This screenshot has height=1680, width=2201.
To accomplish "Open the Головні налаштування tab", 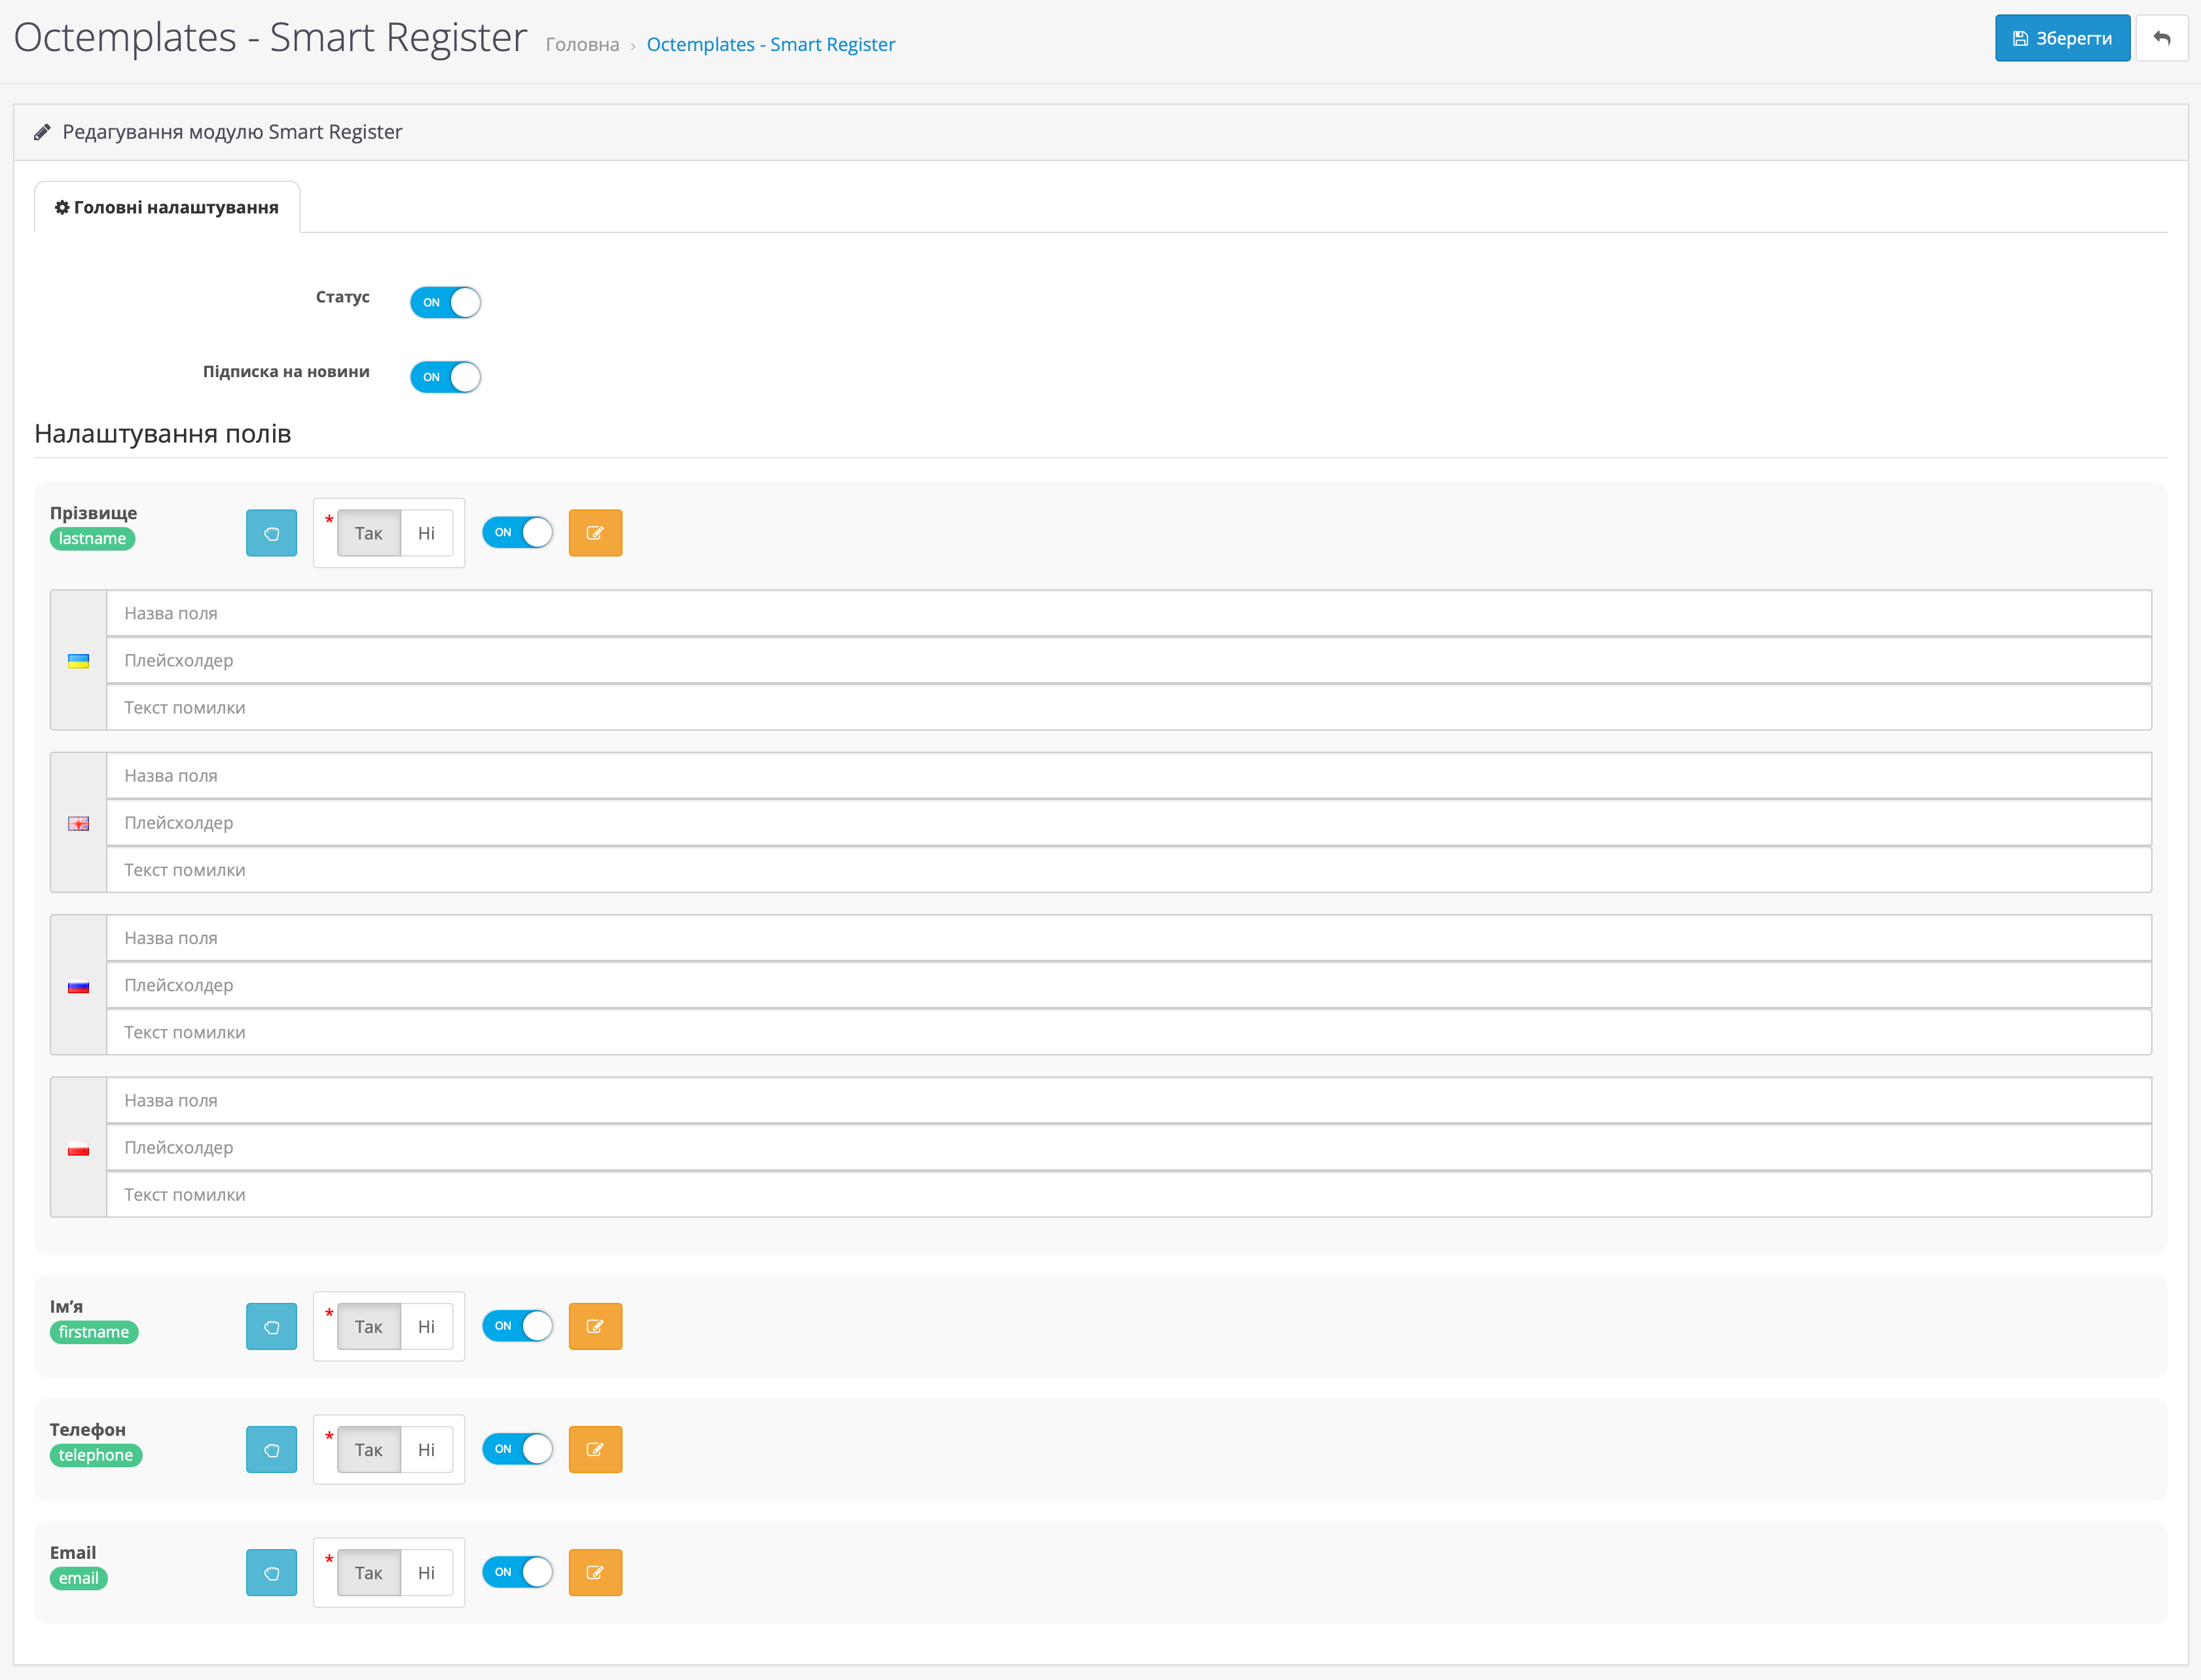I will coord(167,207).
